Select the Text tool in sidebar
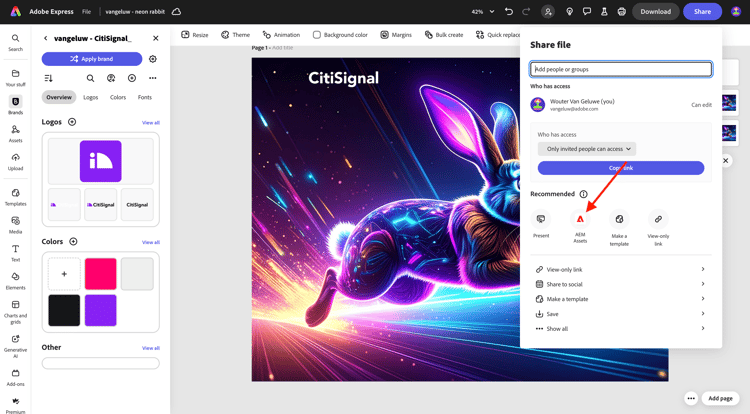This screenshot has width=750, height=414. pos(15,253)
